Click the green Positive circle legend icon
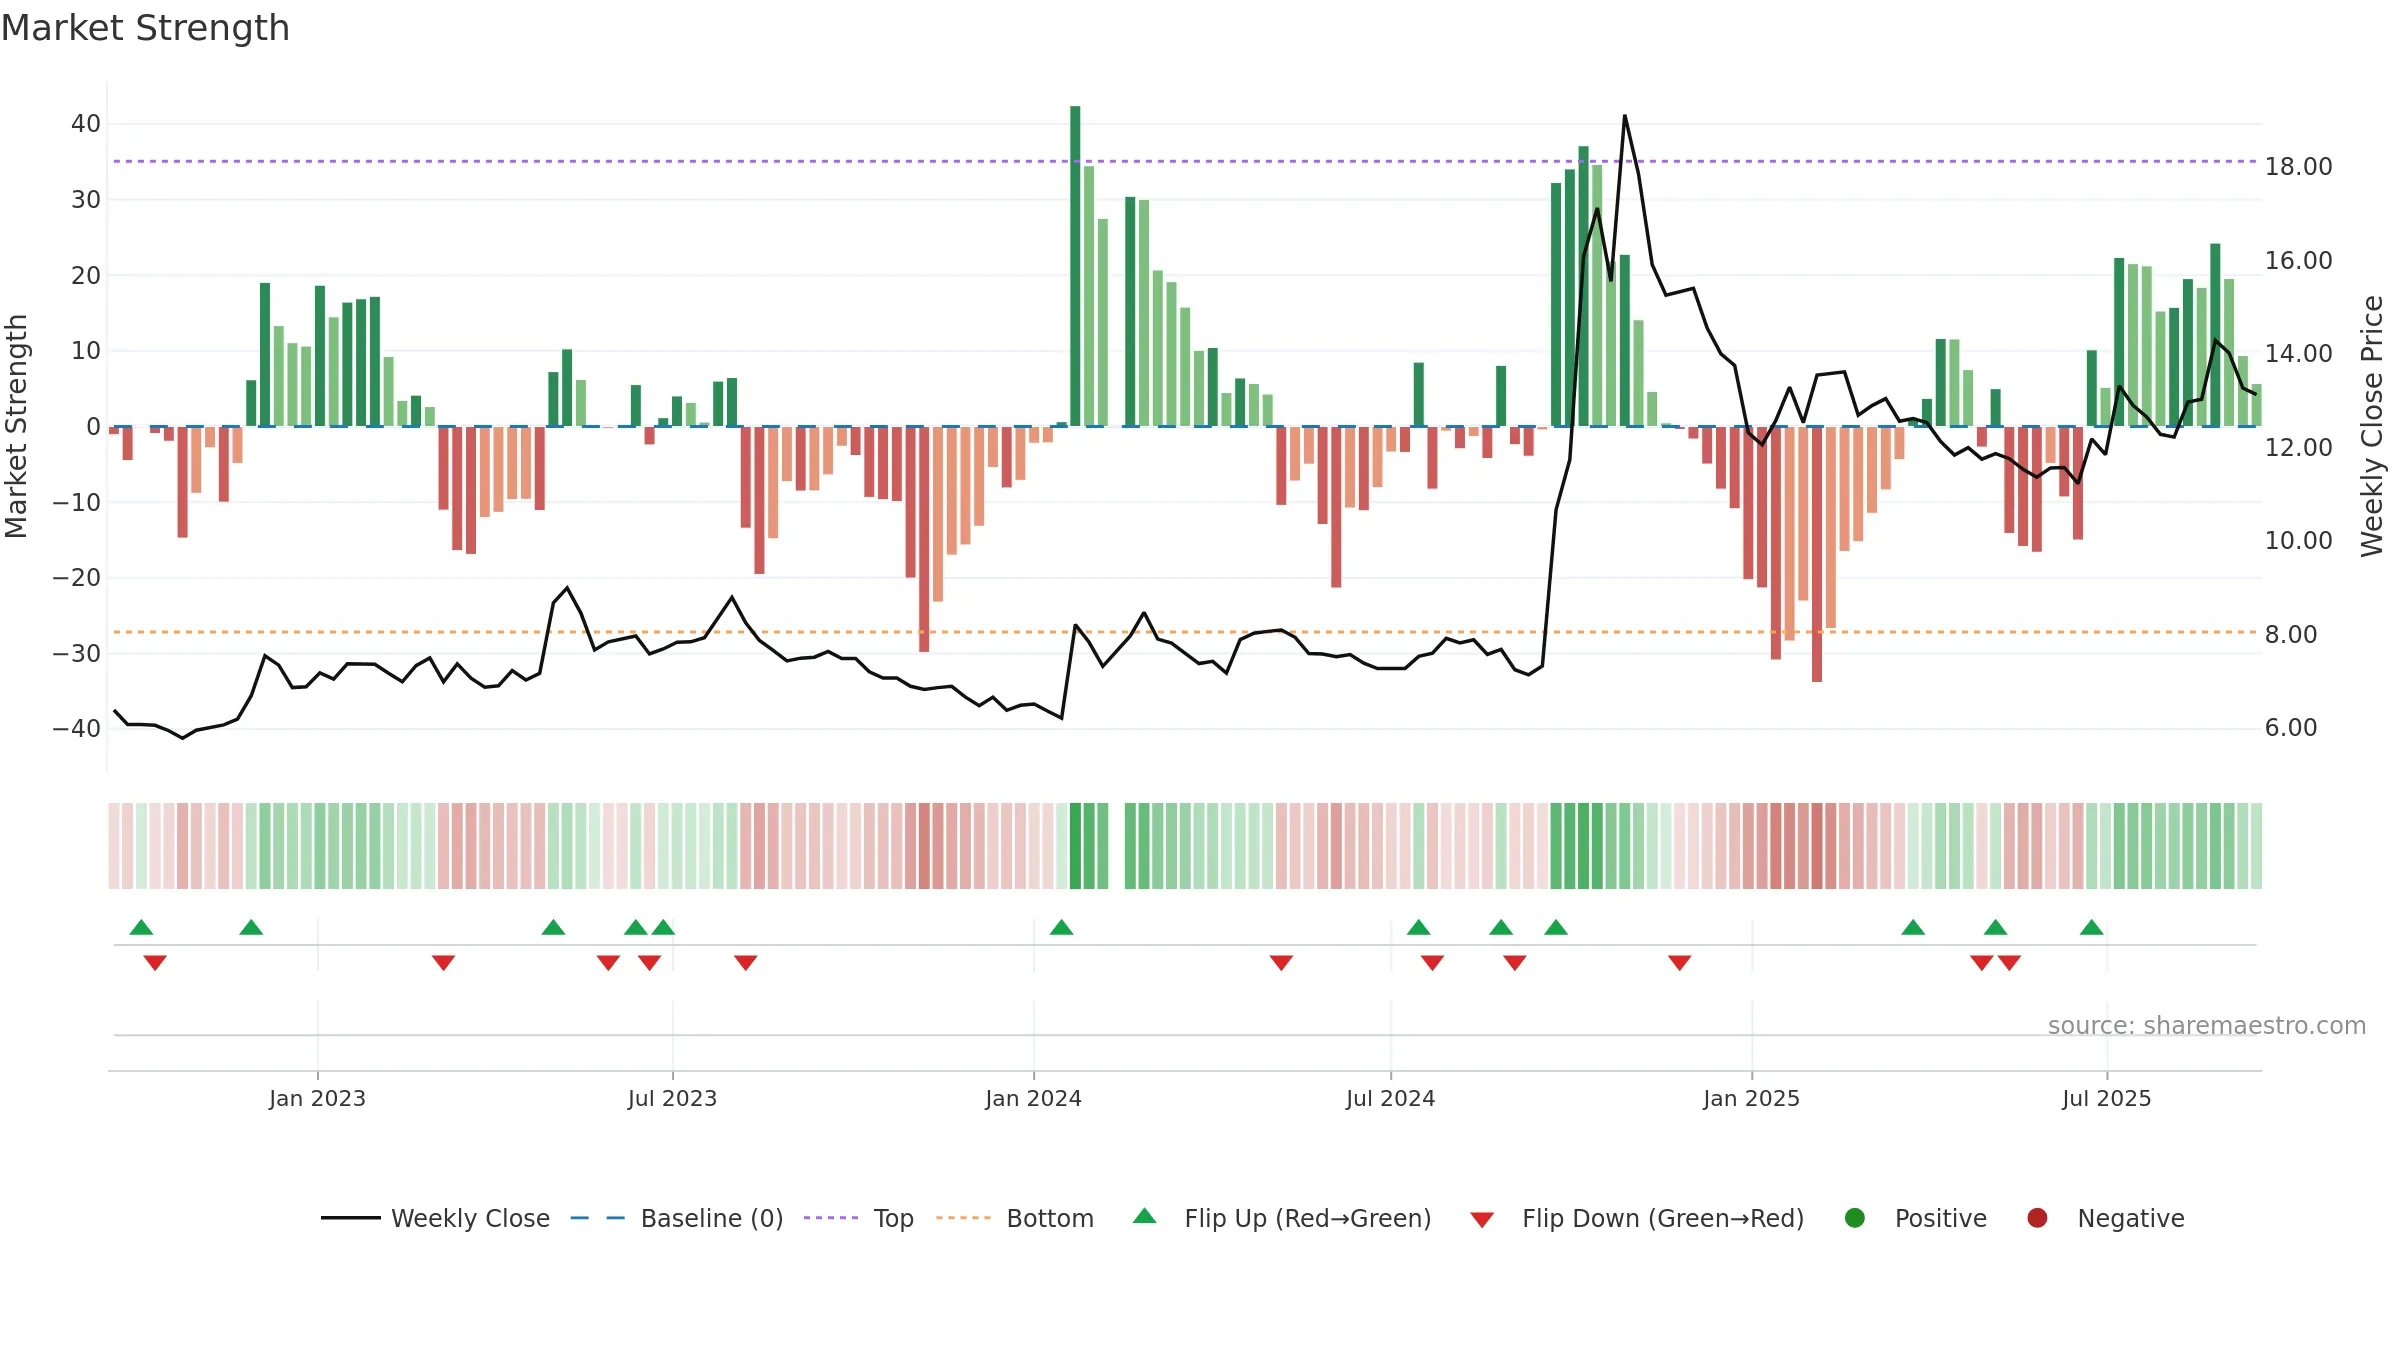 click(x=1855, y=1218)
